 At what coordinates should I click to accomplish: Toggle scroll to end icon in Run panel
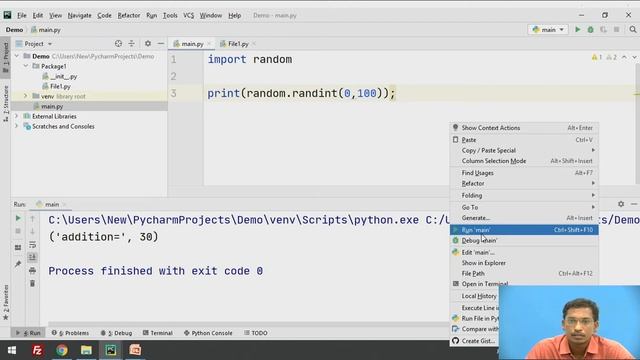tap(33, 257)
